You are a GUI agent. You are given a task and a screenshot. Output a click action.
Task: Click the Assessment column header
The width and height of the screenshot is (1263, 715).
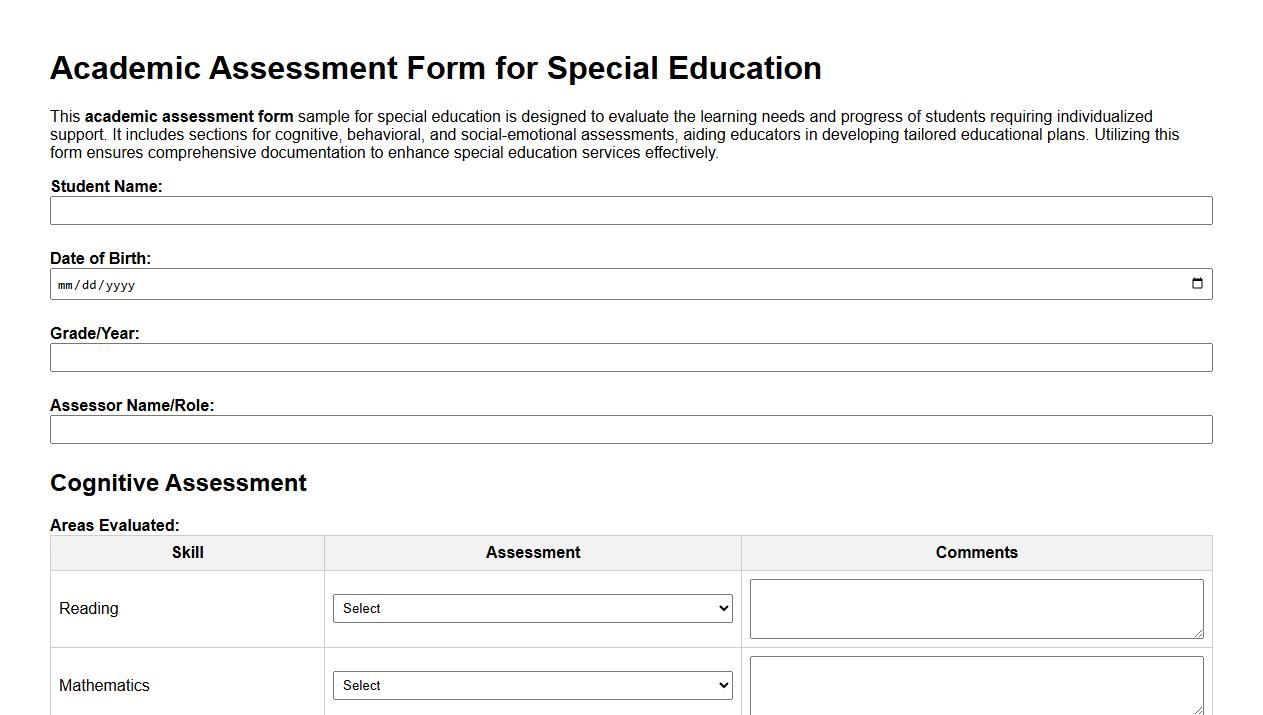533,552
